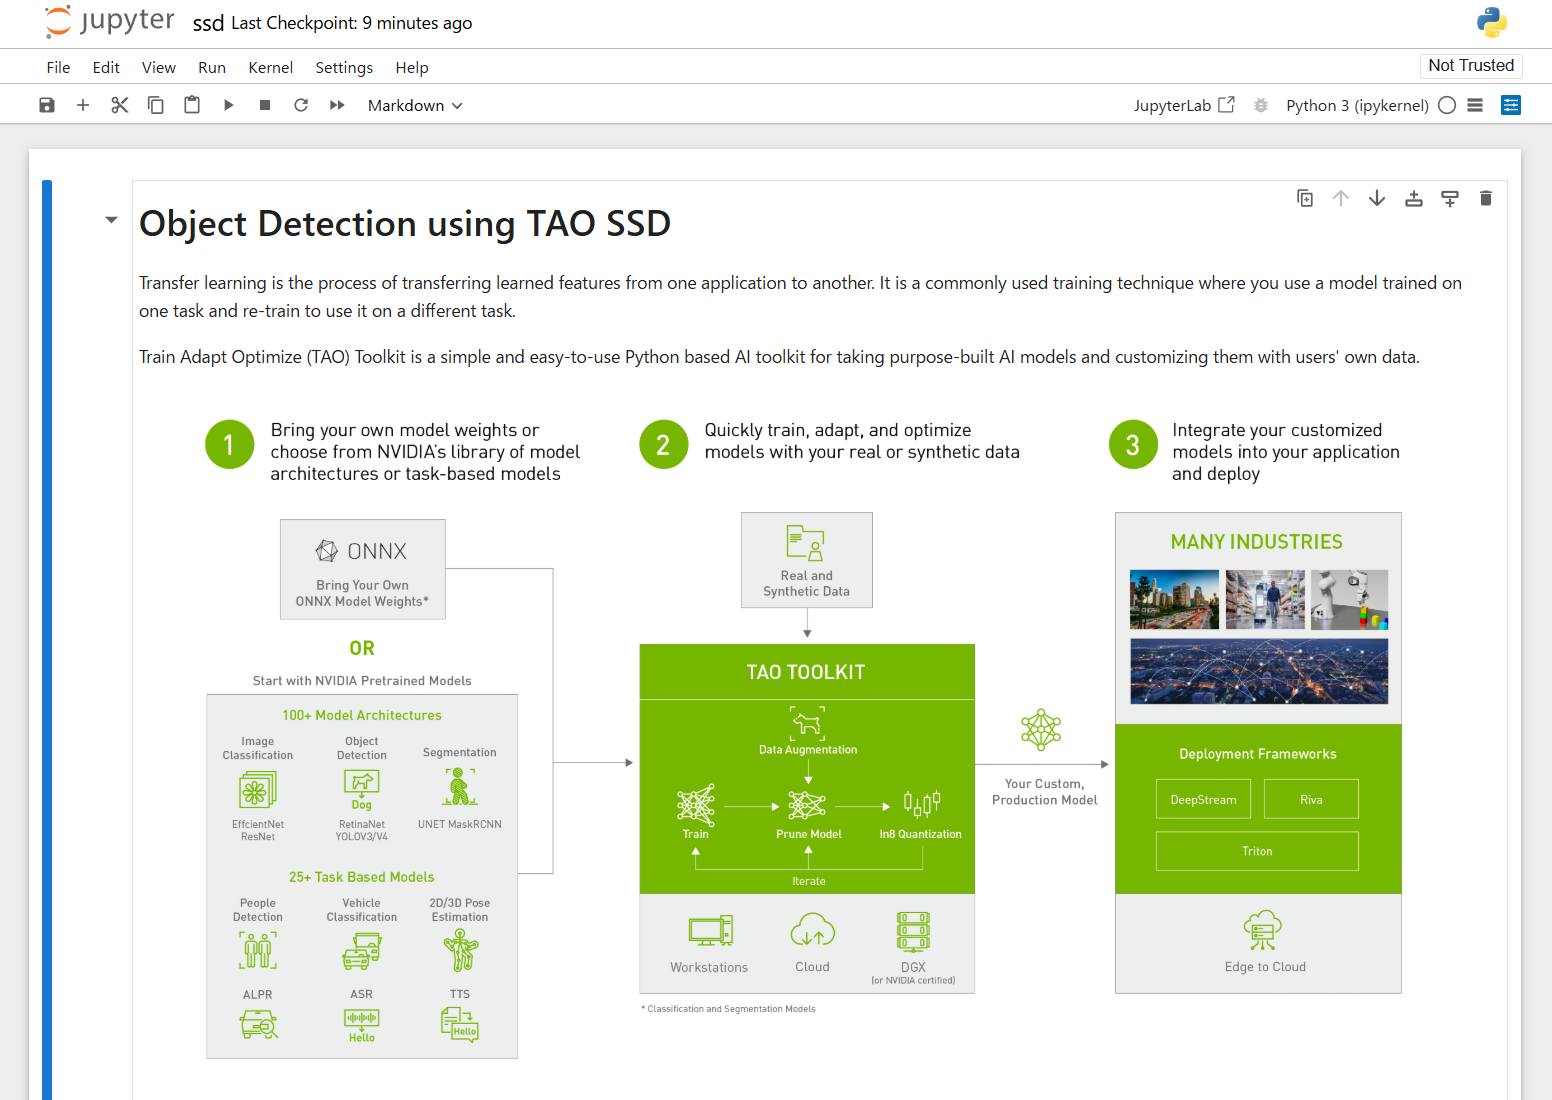1552x1100 pixels.
Task: Click the TAO Toolkit diagram image
Action: tap(803, 738)
